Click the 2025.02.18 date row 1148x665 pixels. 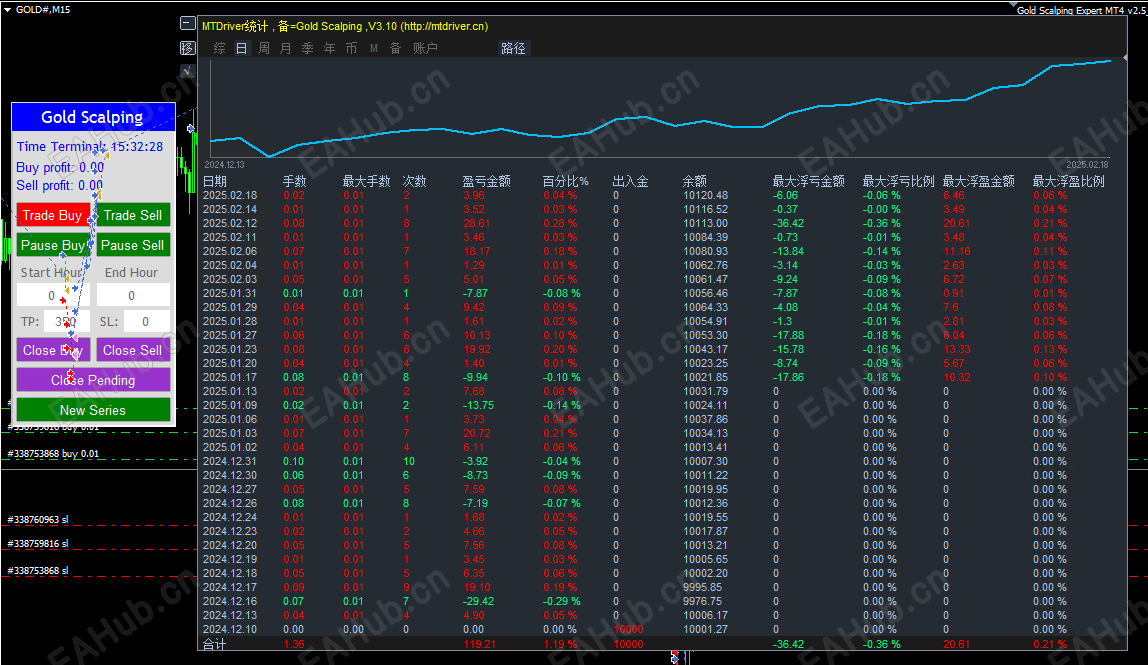click(x=230, y=196)
